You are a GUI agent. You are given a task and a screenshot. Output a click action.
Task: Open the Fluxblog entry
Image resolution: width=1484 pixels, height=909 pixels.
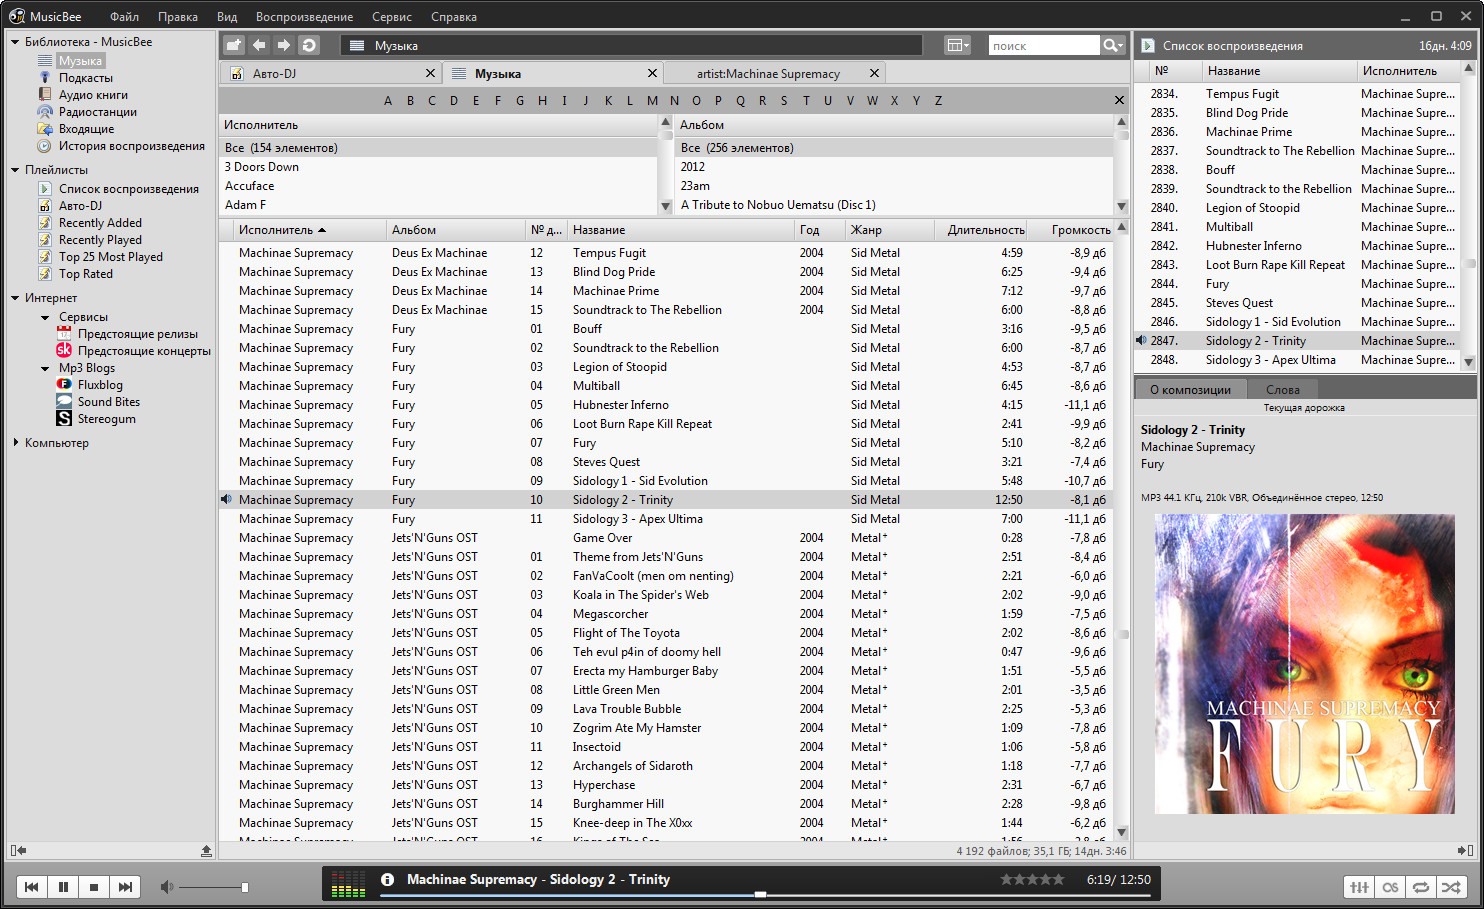pyautogui.click(x=100, y=385)
